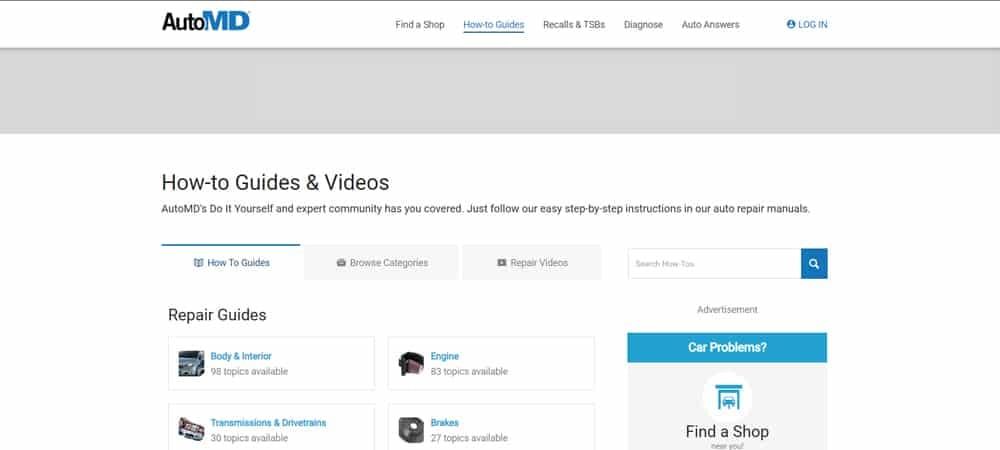Image resolution: width=1000 pixels, height=450 pixels.
Task: Open How-to Guides in the navigation
Action: 494,25
